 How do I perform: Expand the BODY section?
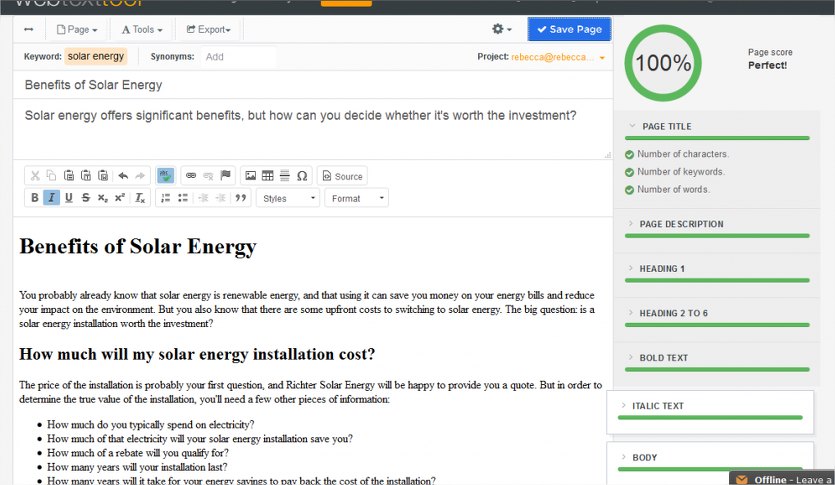(624, 457)
